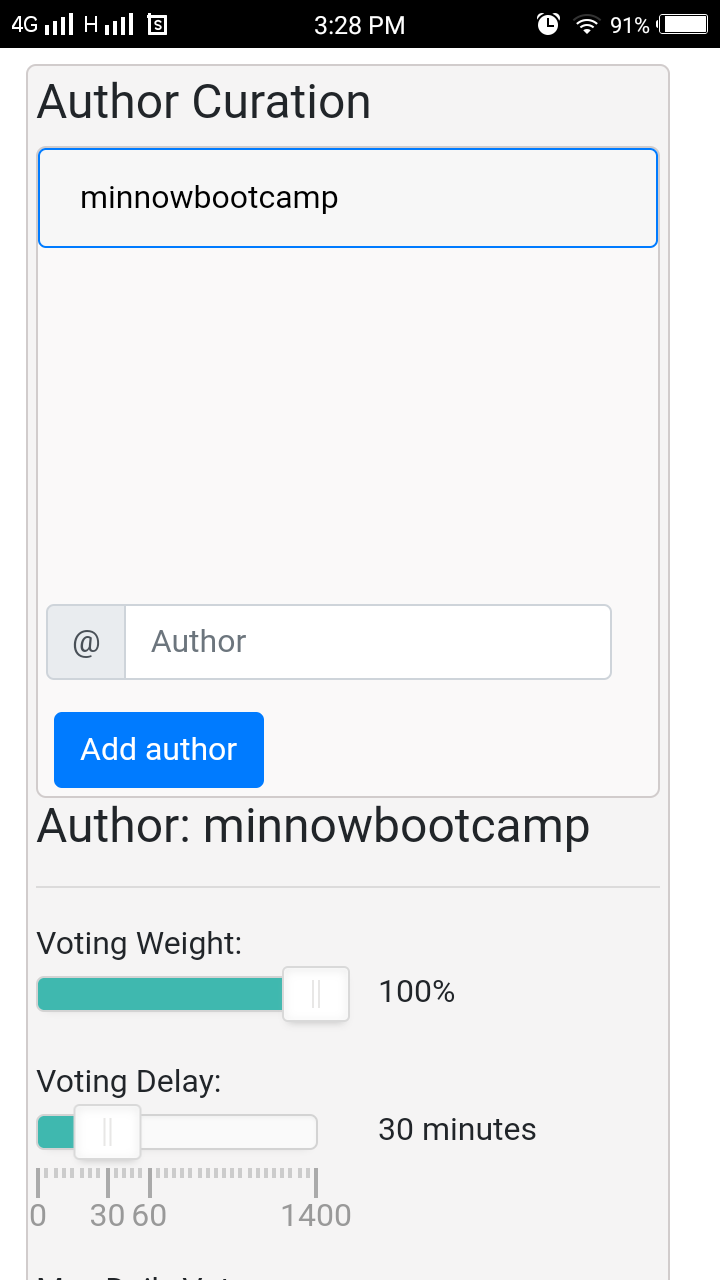Click the Voting Delay slider handle
This screenshot has height=1280, width=720.
coord(107,1132)
